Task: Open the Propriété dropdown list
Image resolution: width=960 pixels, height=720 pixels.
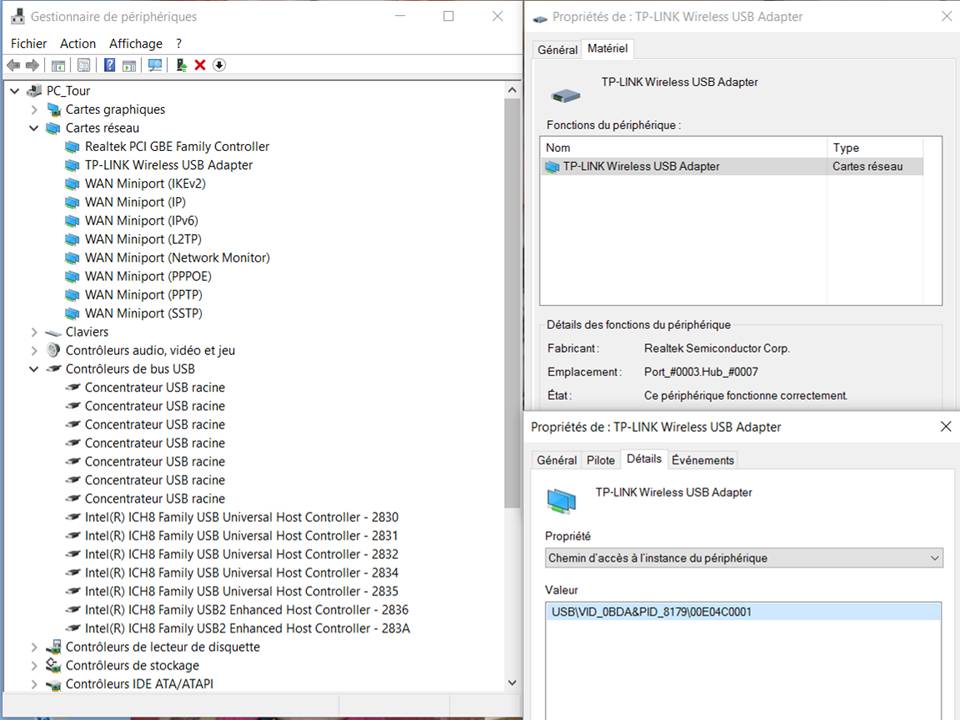Action: pos(743,558)
